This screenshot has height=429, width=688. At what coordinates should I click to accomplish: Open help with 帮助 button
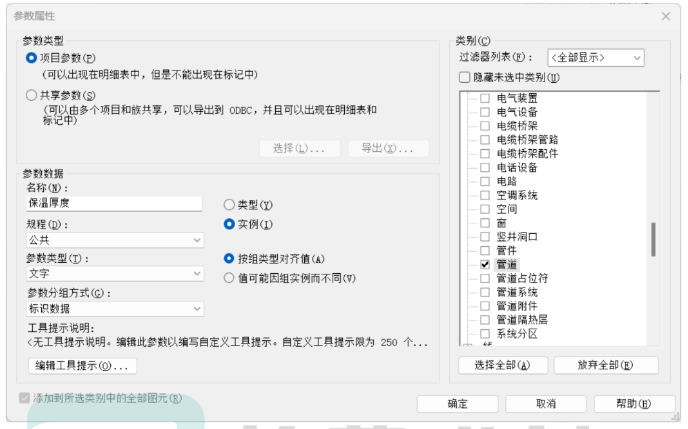(x=634, y=404)
